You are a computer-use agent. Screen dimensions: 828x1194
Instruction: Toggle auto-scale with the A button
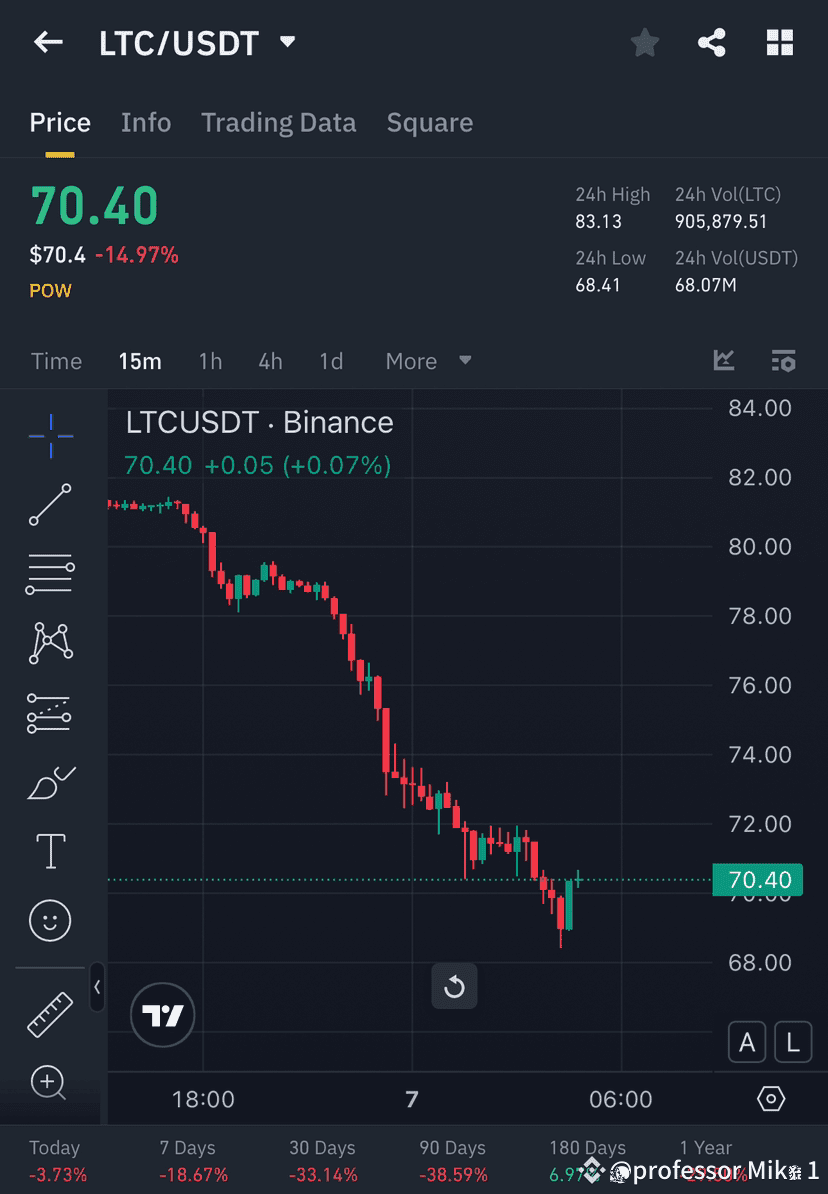[x=747, y=1042]
